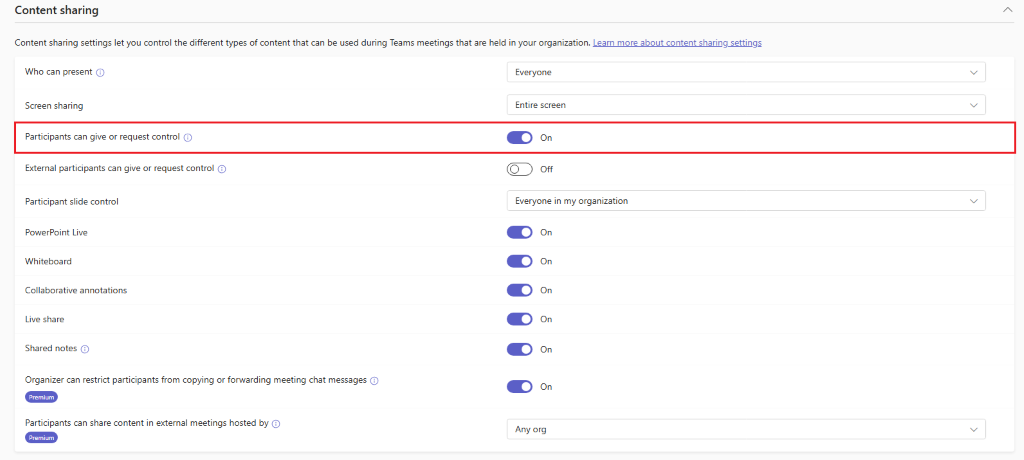Click the PowerPoint Live label

[56, 233]
